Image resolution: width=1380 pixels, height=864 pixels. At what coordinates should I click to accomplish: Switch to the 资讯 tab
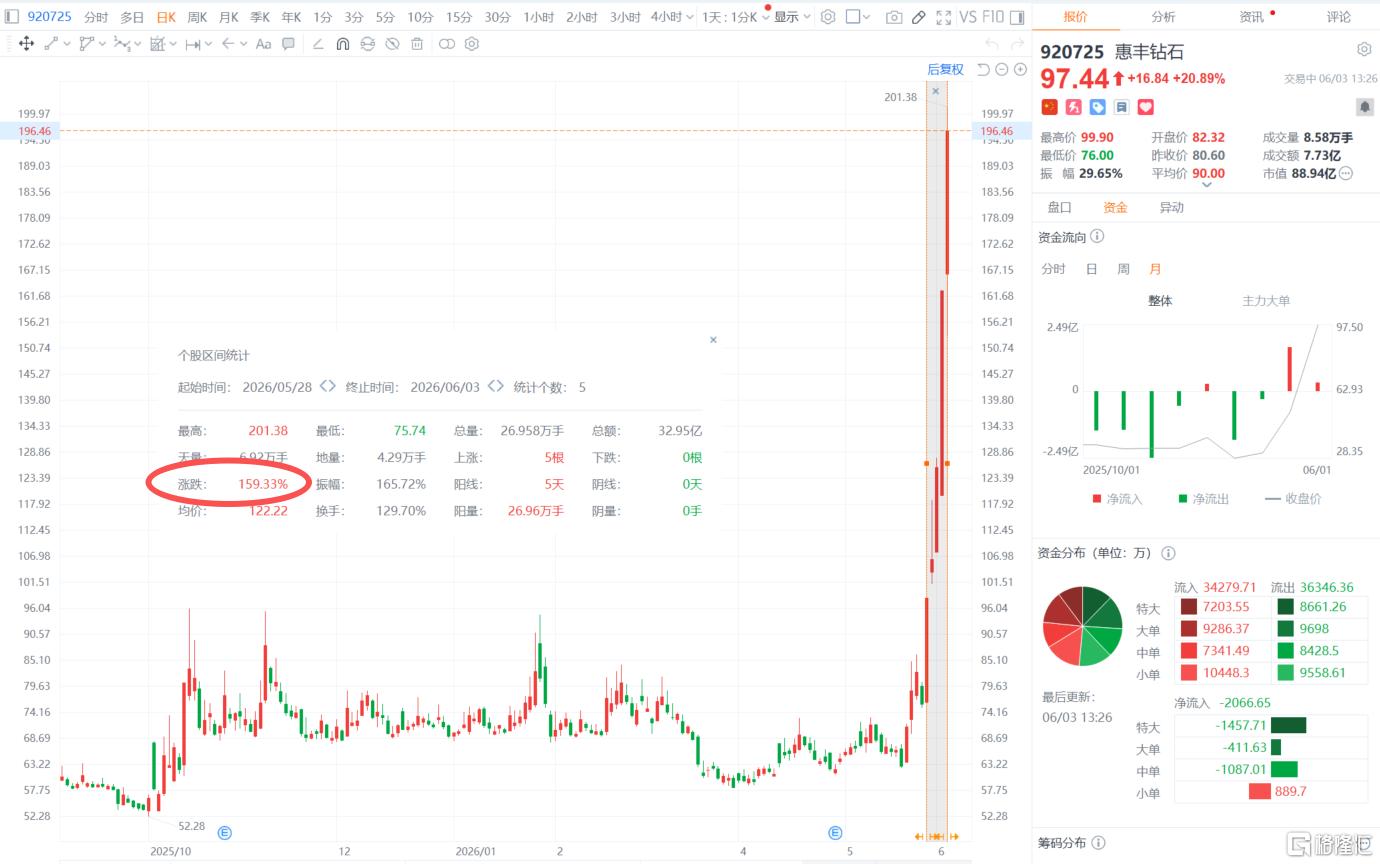pyautogui.click(x=1251, y=17)
